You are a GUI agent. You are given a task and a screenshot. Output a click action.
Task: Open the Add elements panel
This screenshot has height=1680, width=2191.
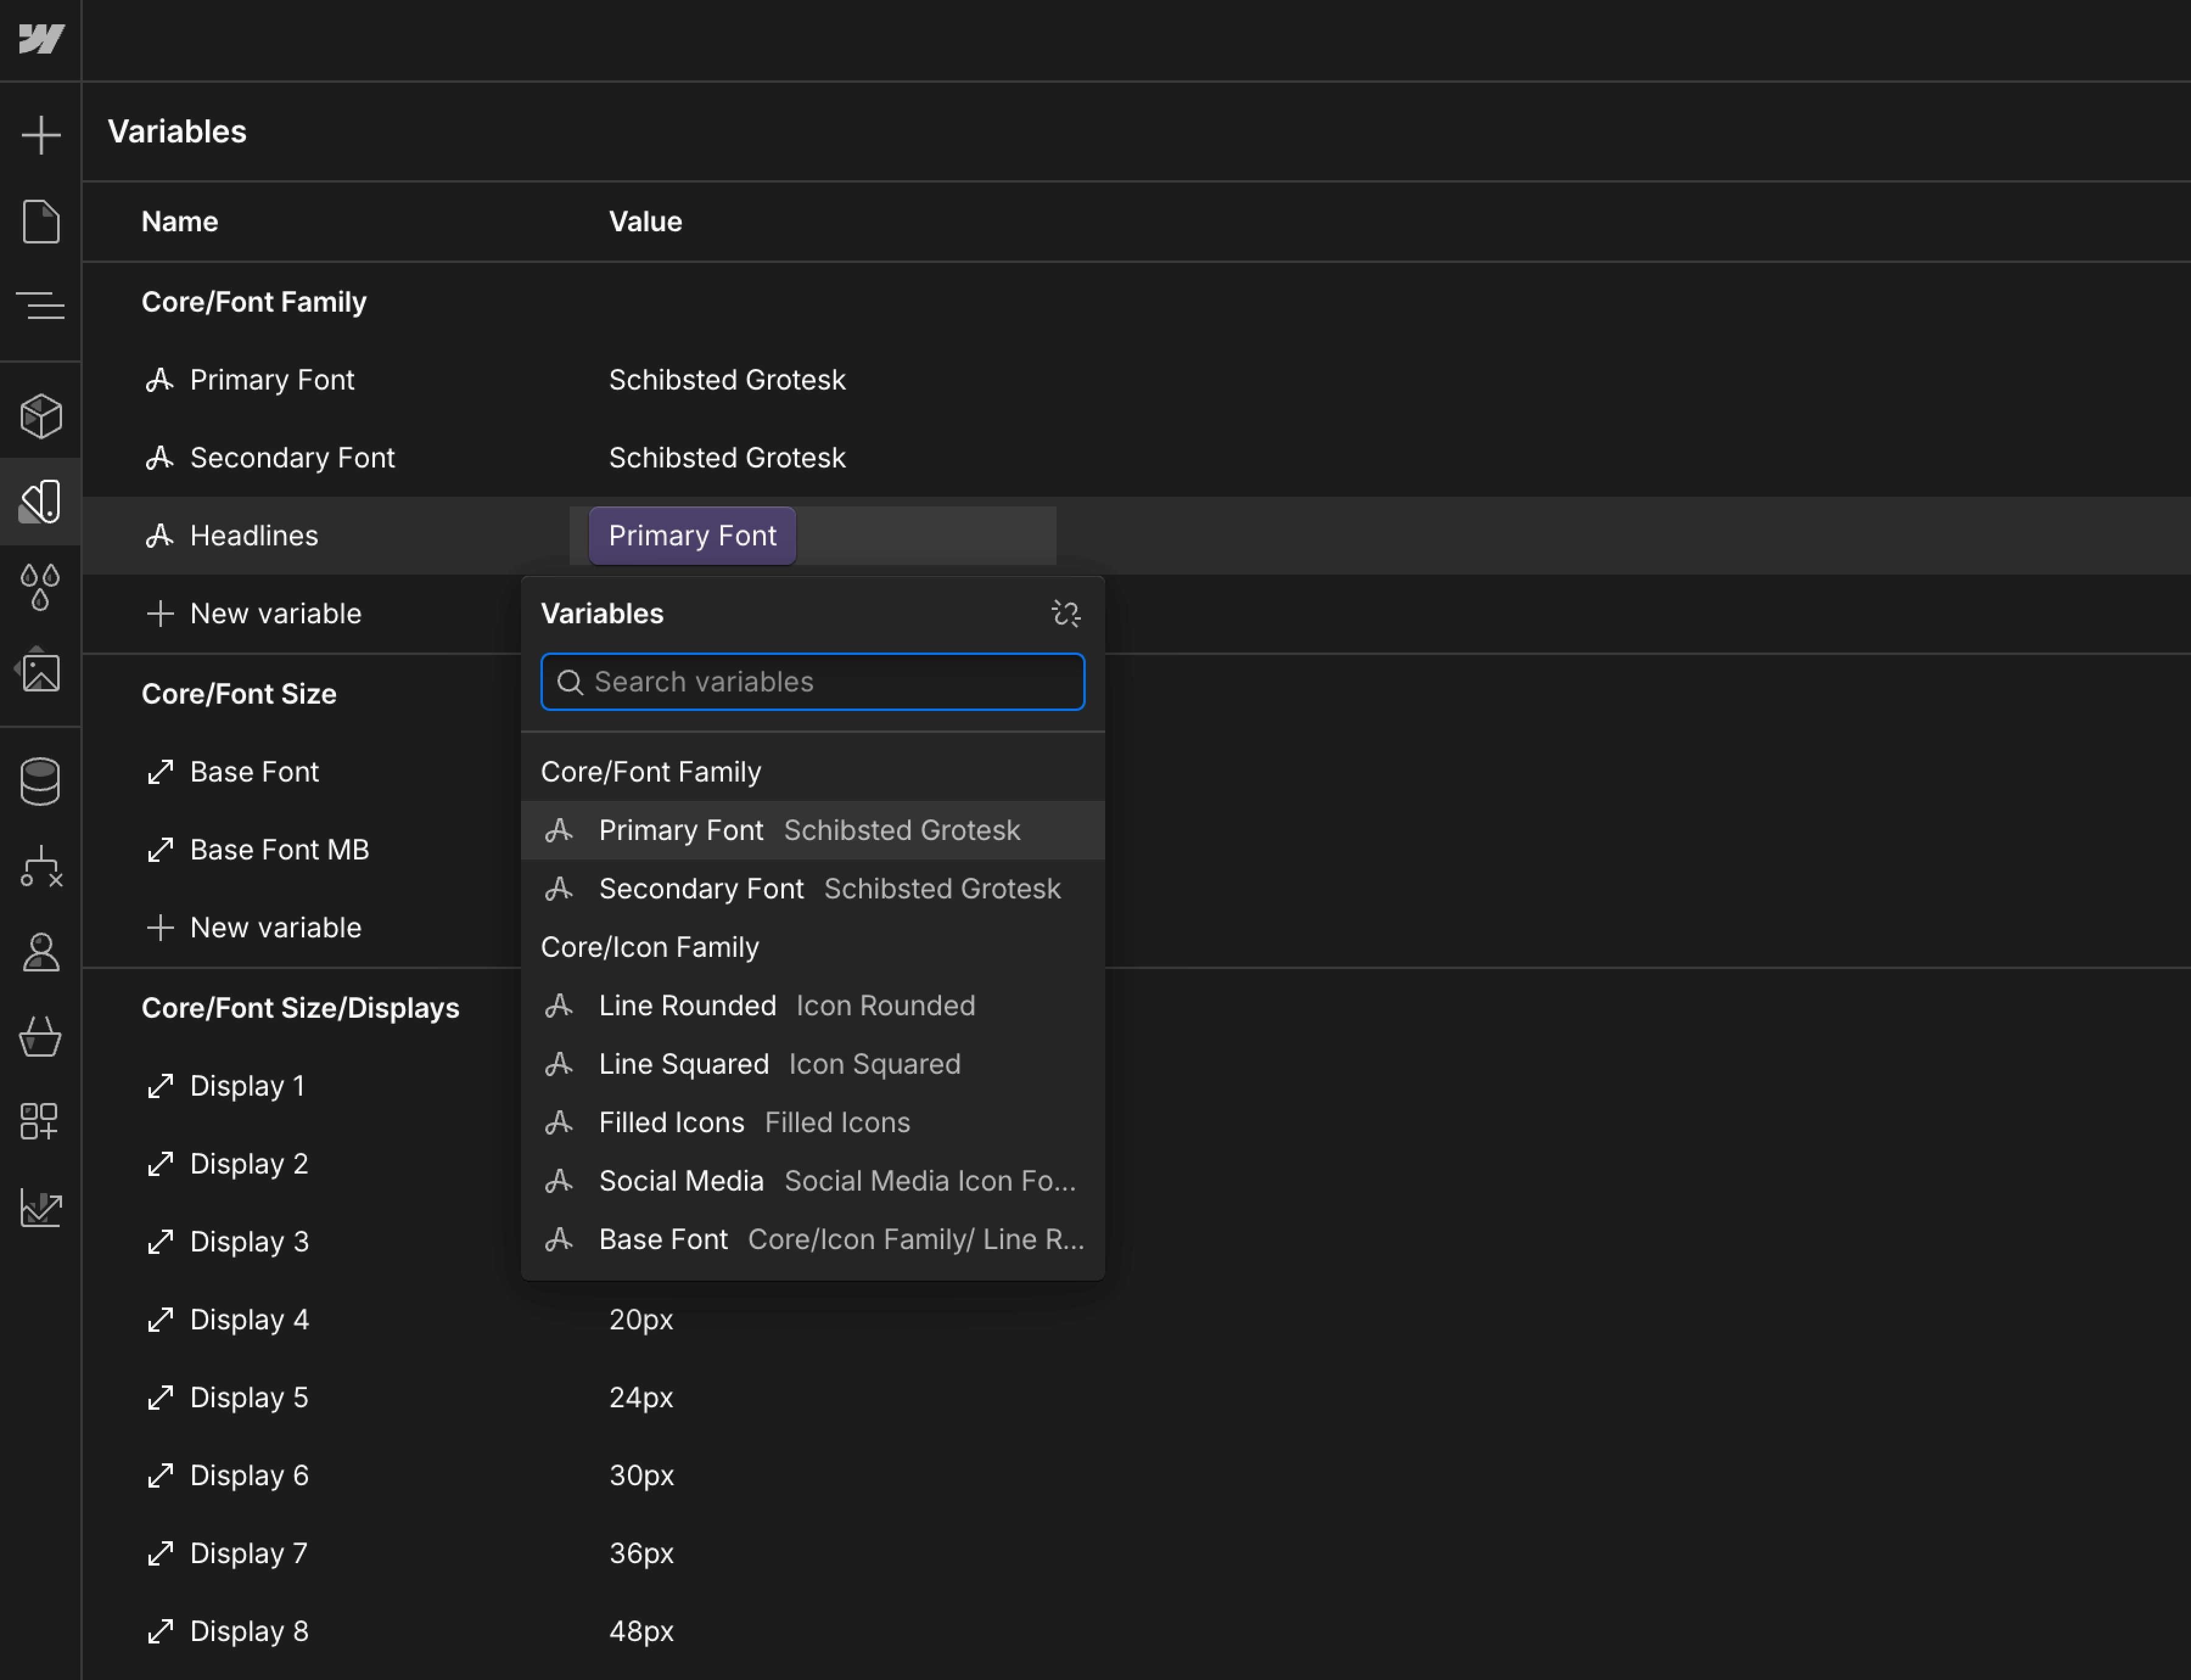tap(40, 134)
